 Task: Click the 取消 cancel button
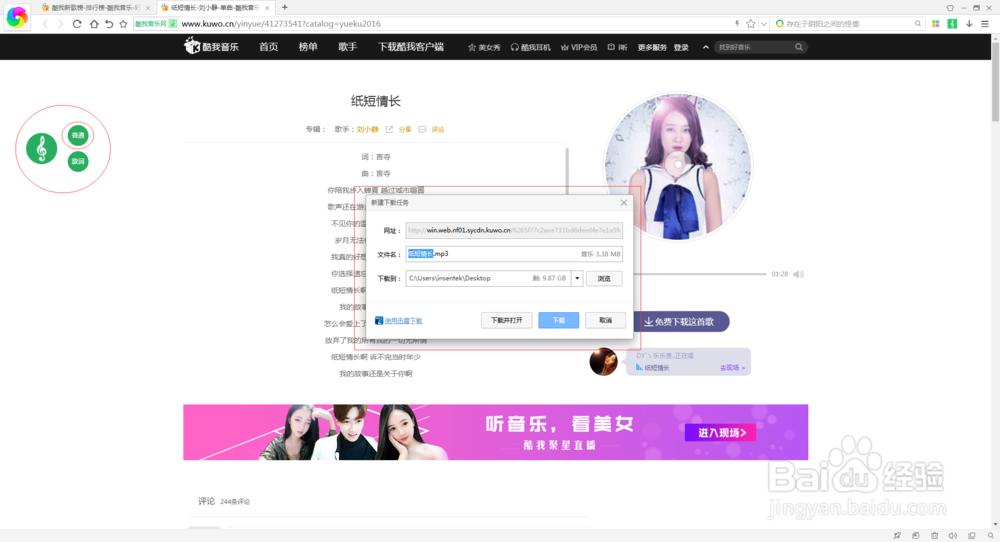pyautogui.click(x=605, y=320)
